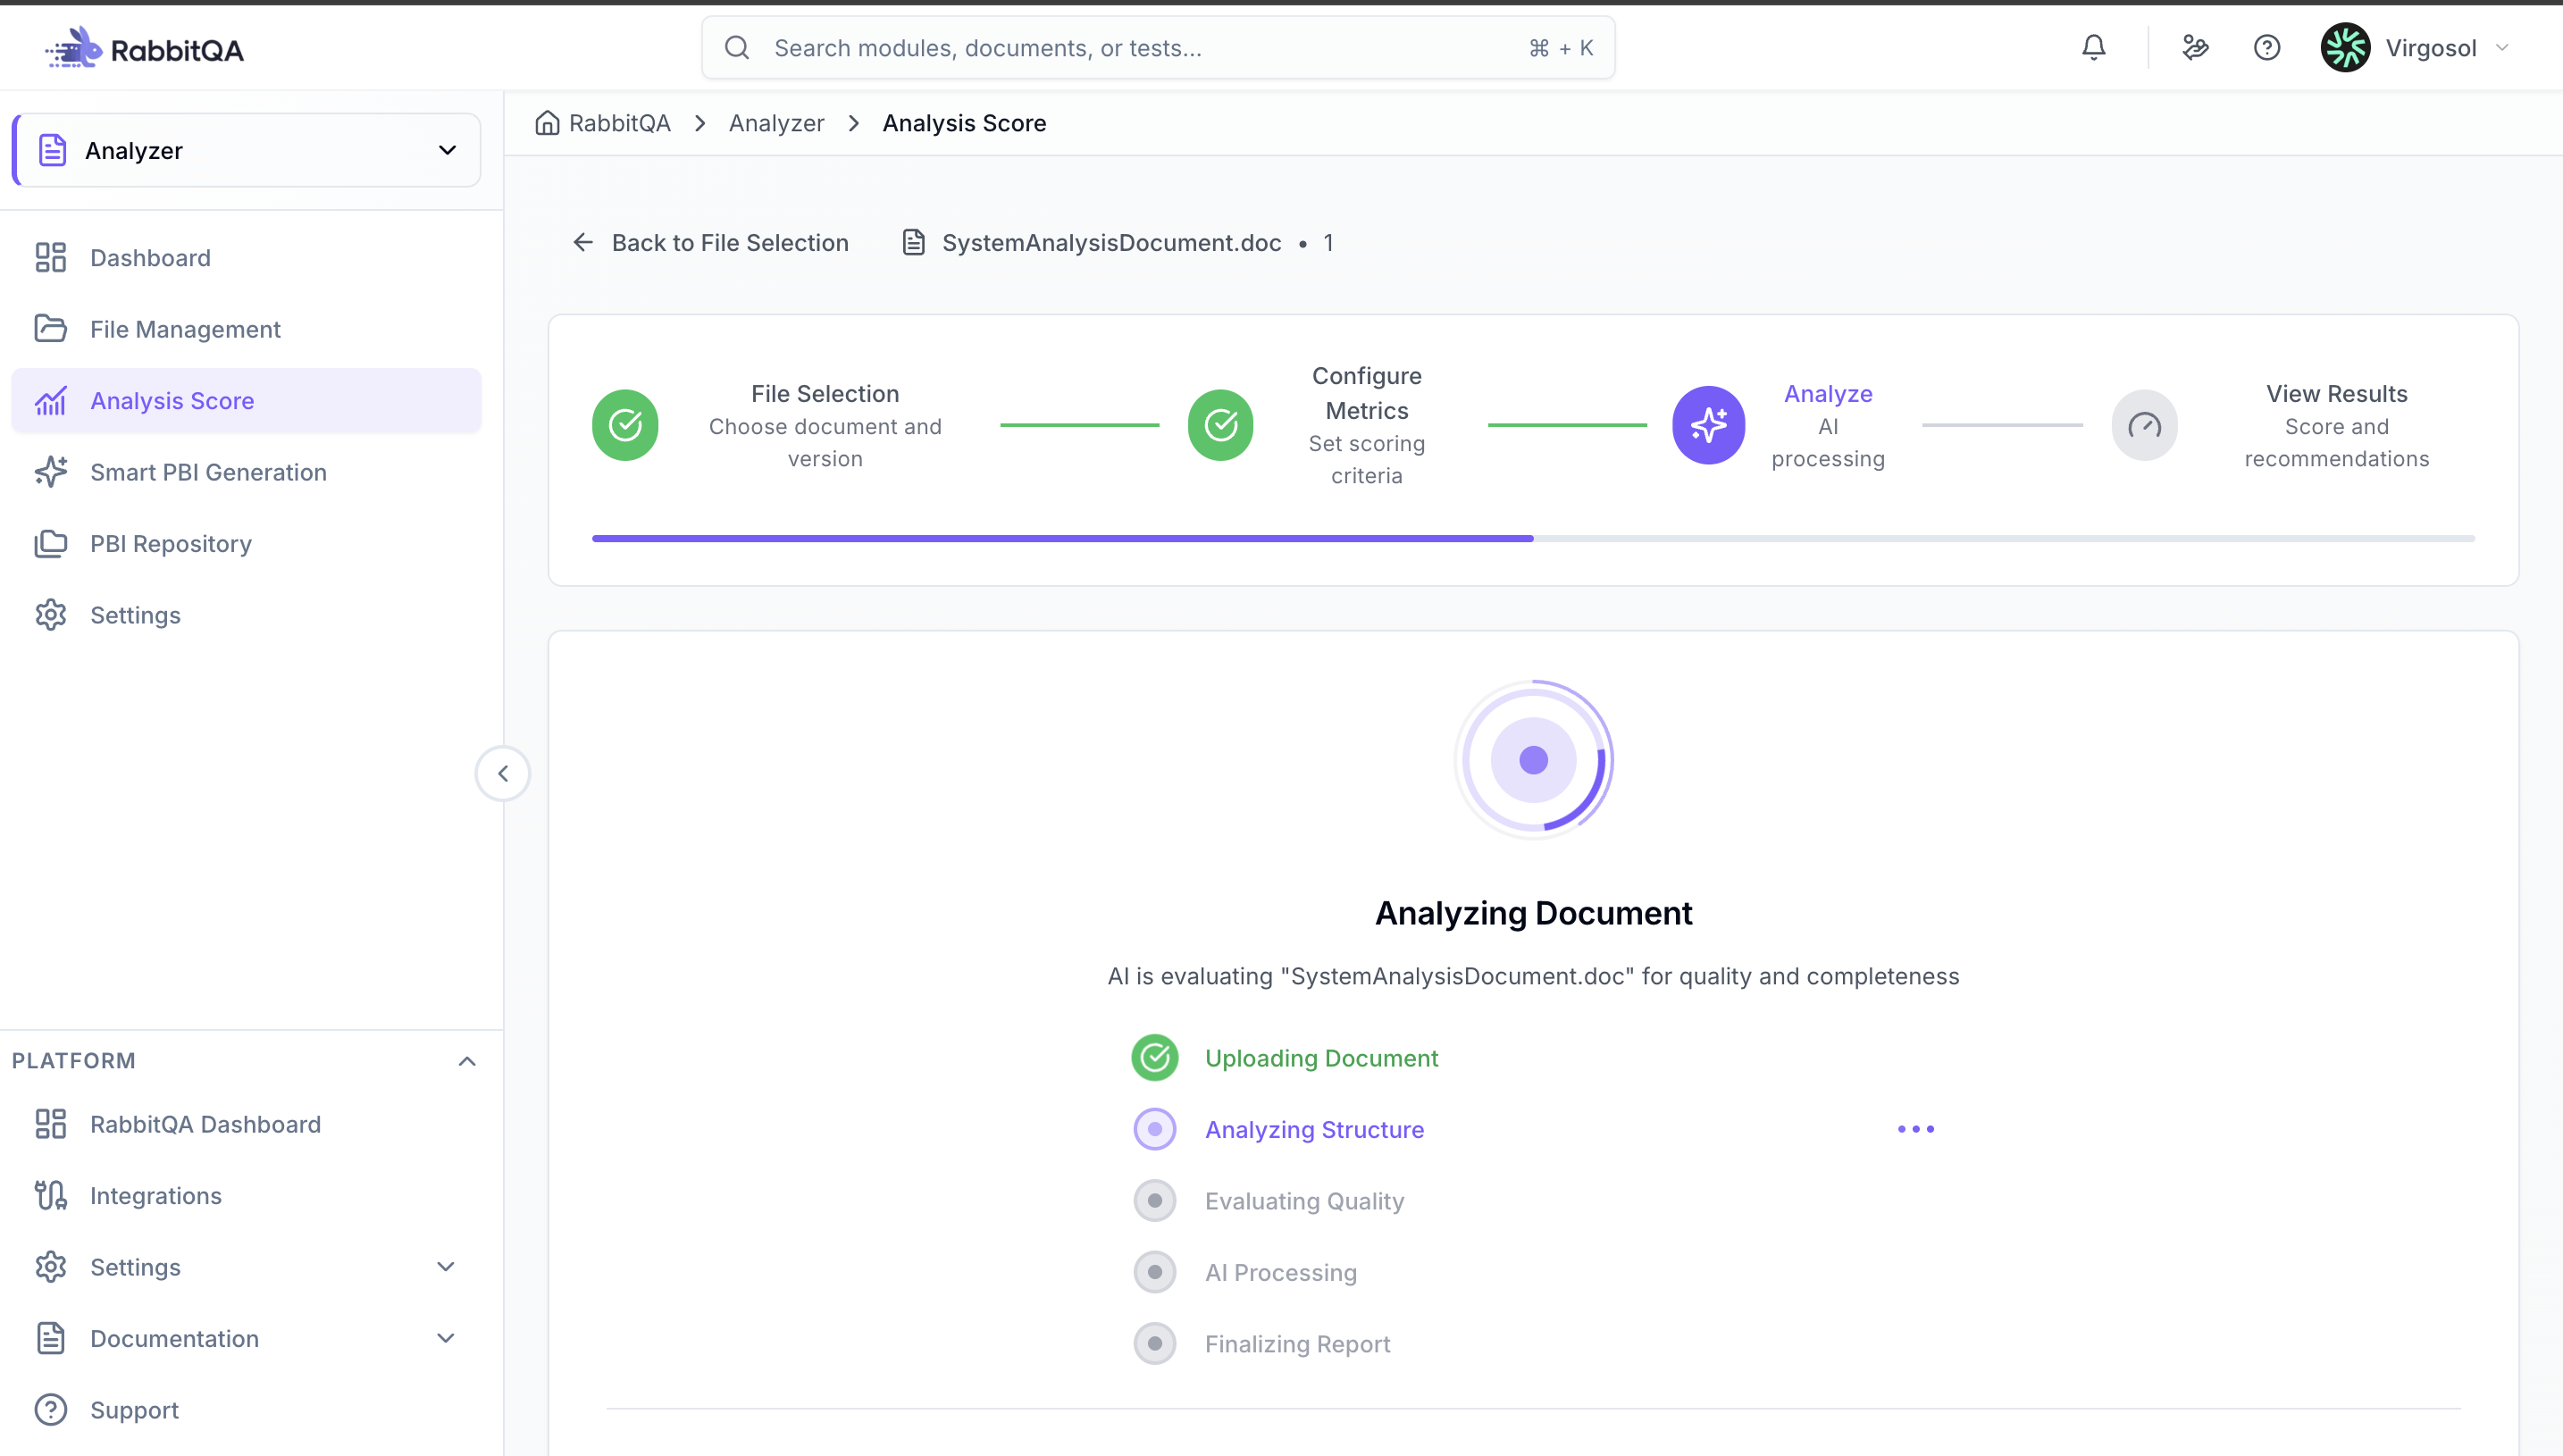Viewport: 2563px width, 1456px height.
Task: Expand the platform Settings submenu
Action: [x=246, y=1267]
